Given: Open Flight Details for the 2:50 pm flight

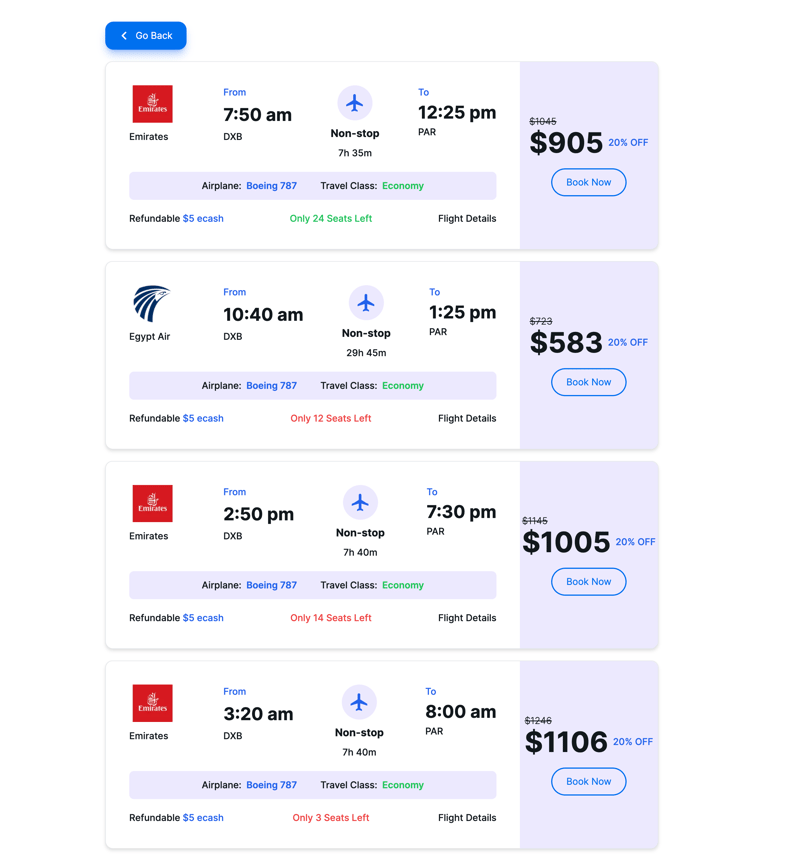Looking at the screenshot, I should (x=467, y=618).
